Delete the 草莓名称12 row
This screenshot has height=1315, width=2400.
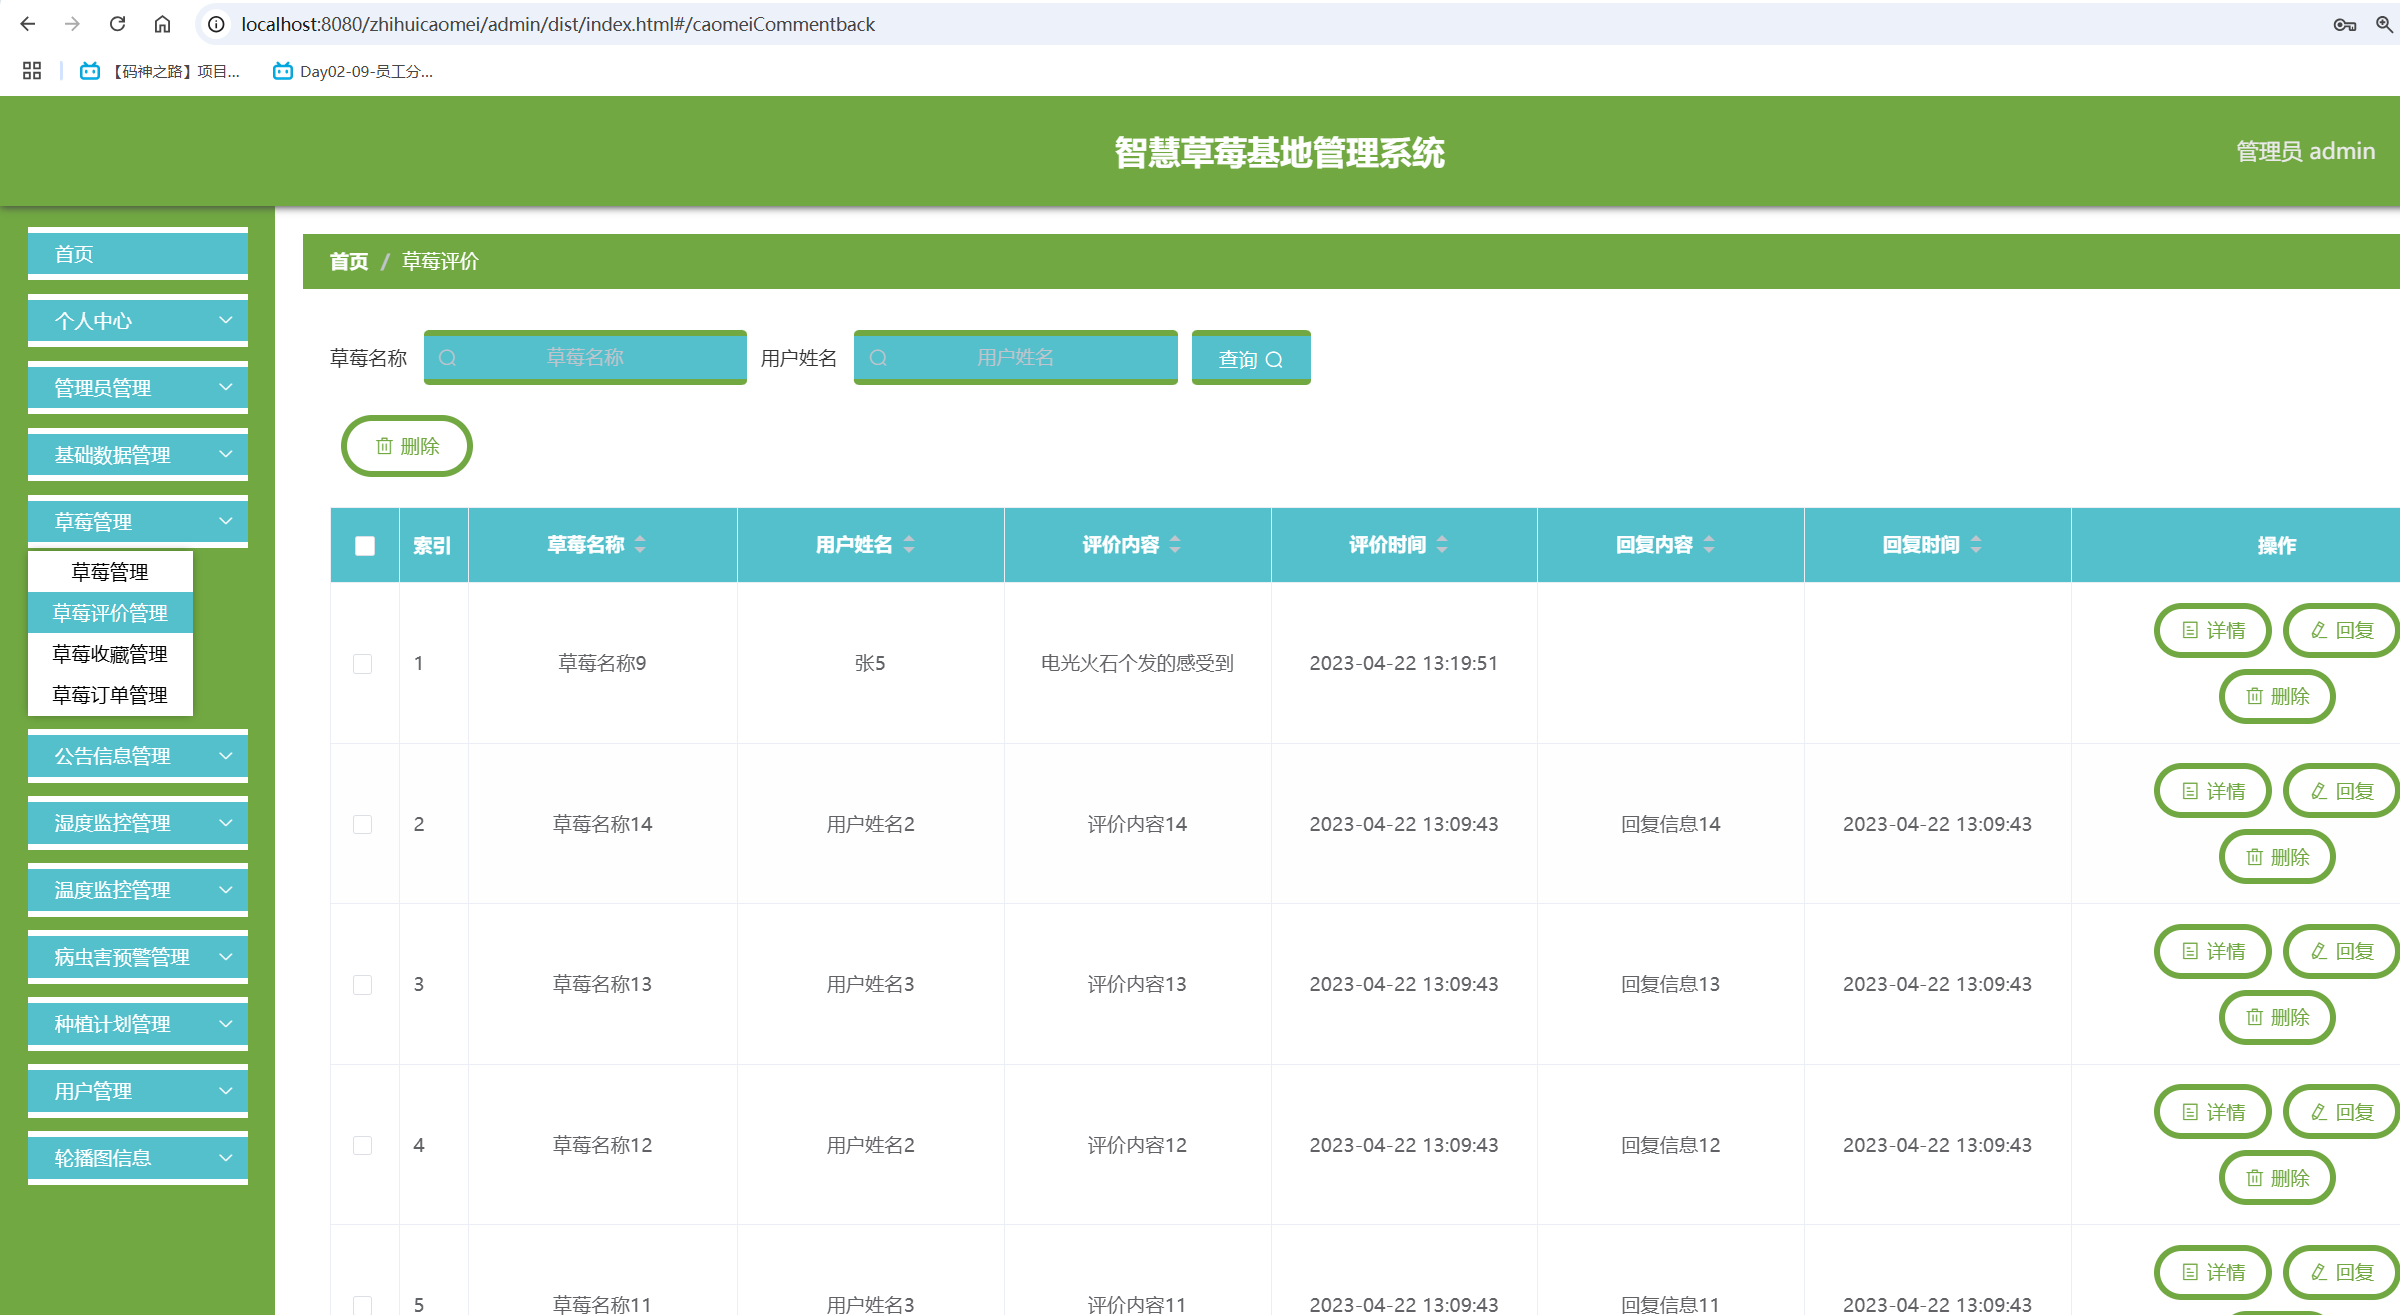coord(2277,1178)
